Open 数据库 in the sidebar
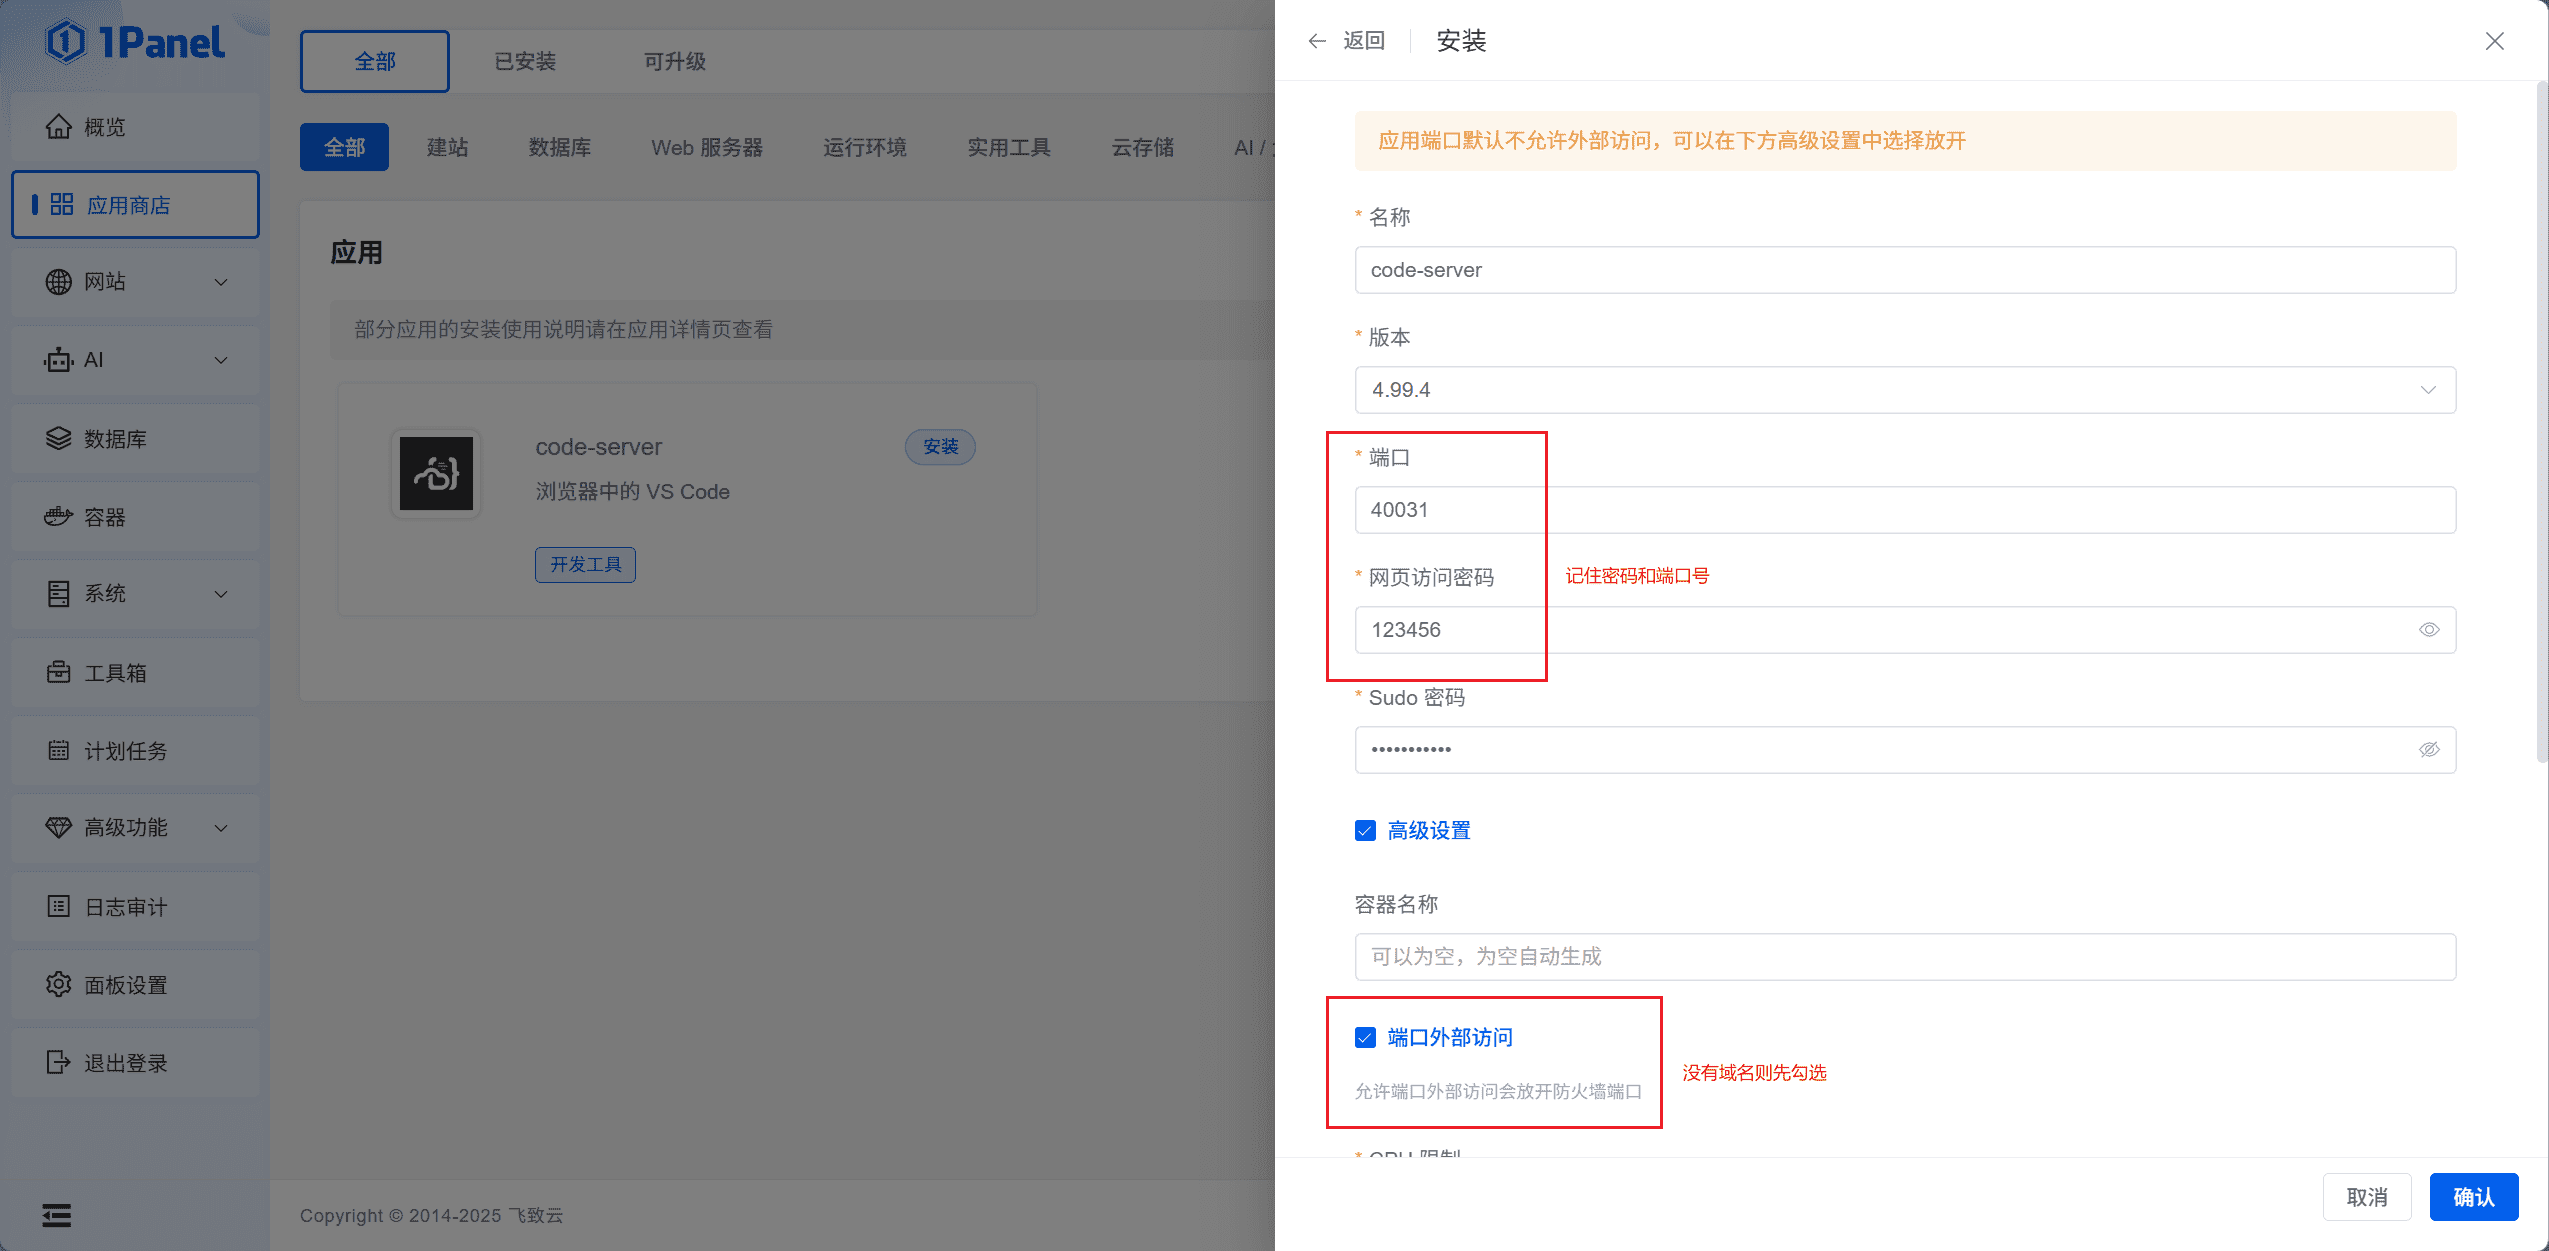This screenshot has height=1251, width=2549. (x=135, y=439)
